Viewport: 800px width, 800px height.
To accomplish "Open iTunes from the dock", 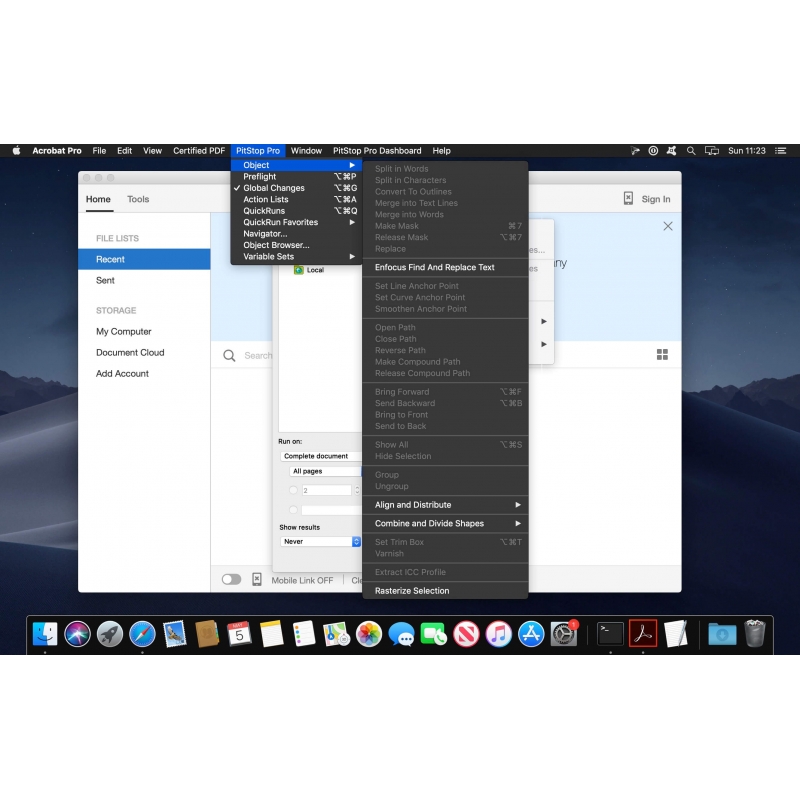I will coord(498,634).
